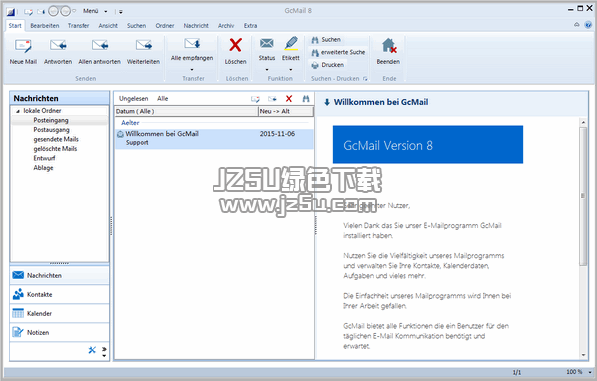The width and height of the screenshot is (597, 381).
Task: Open the Kalender section
Action: [x=59, y=313]
